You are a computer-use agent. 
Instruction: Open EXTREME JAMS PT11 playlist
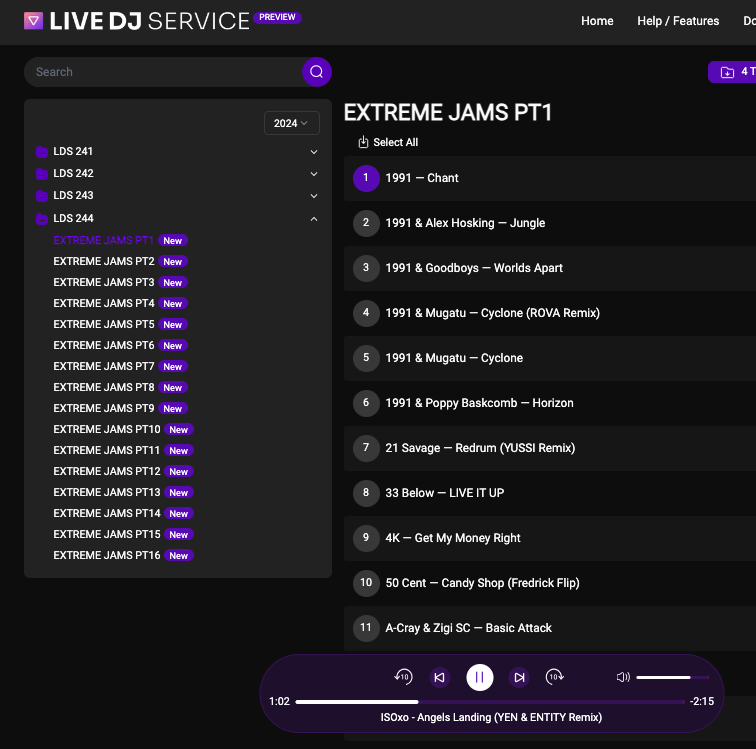pyautogui.click(x=107, y=450)
